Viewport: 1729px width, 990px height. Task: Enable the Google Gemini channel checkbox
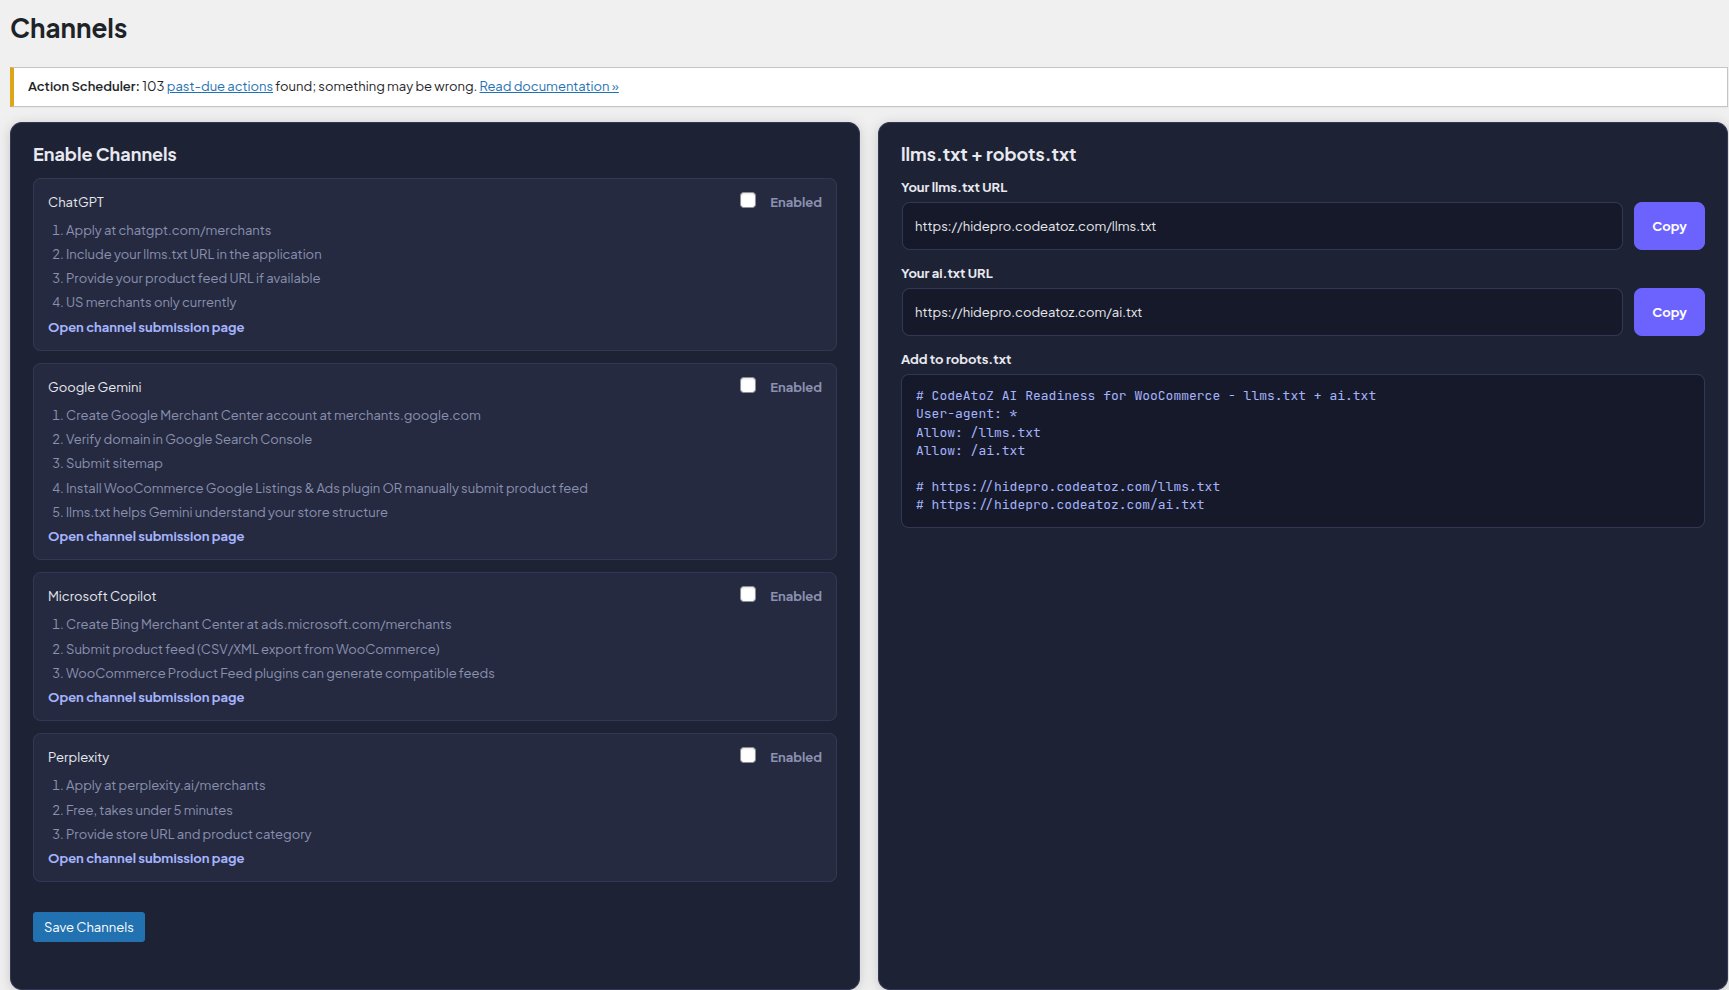pyautogui.click(x=748, y=384)
